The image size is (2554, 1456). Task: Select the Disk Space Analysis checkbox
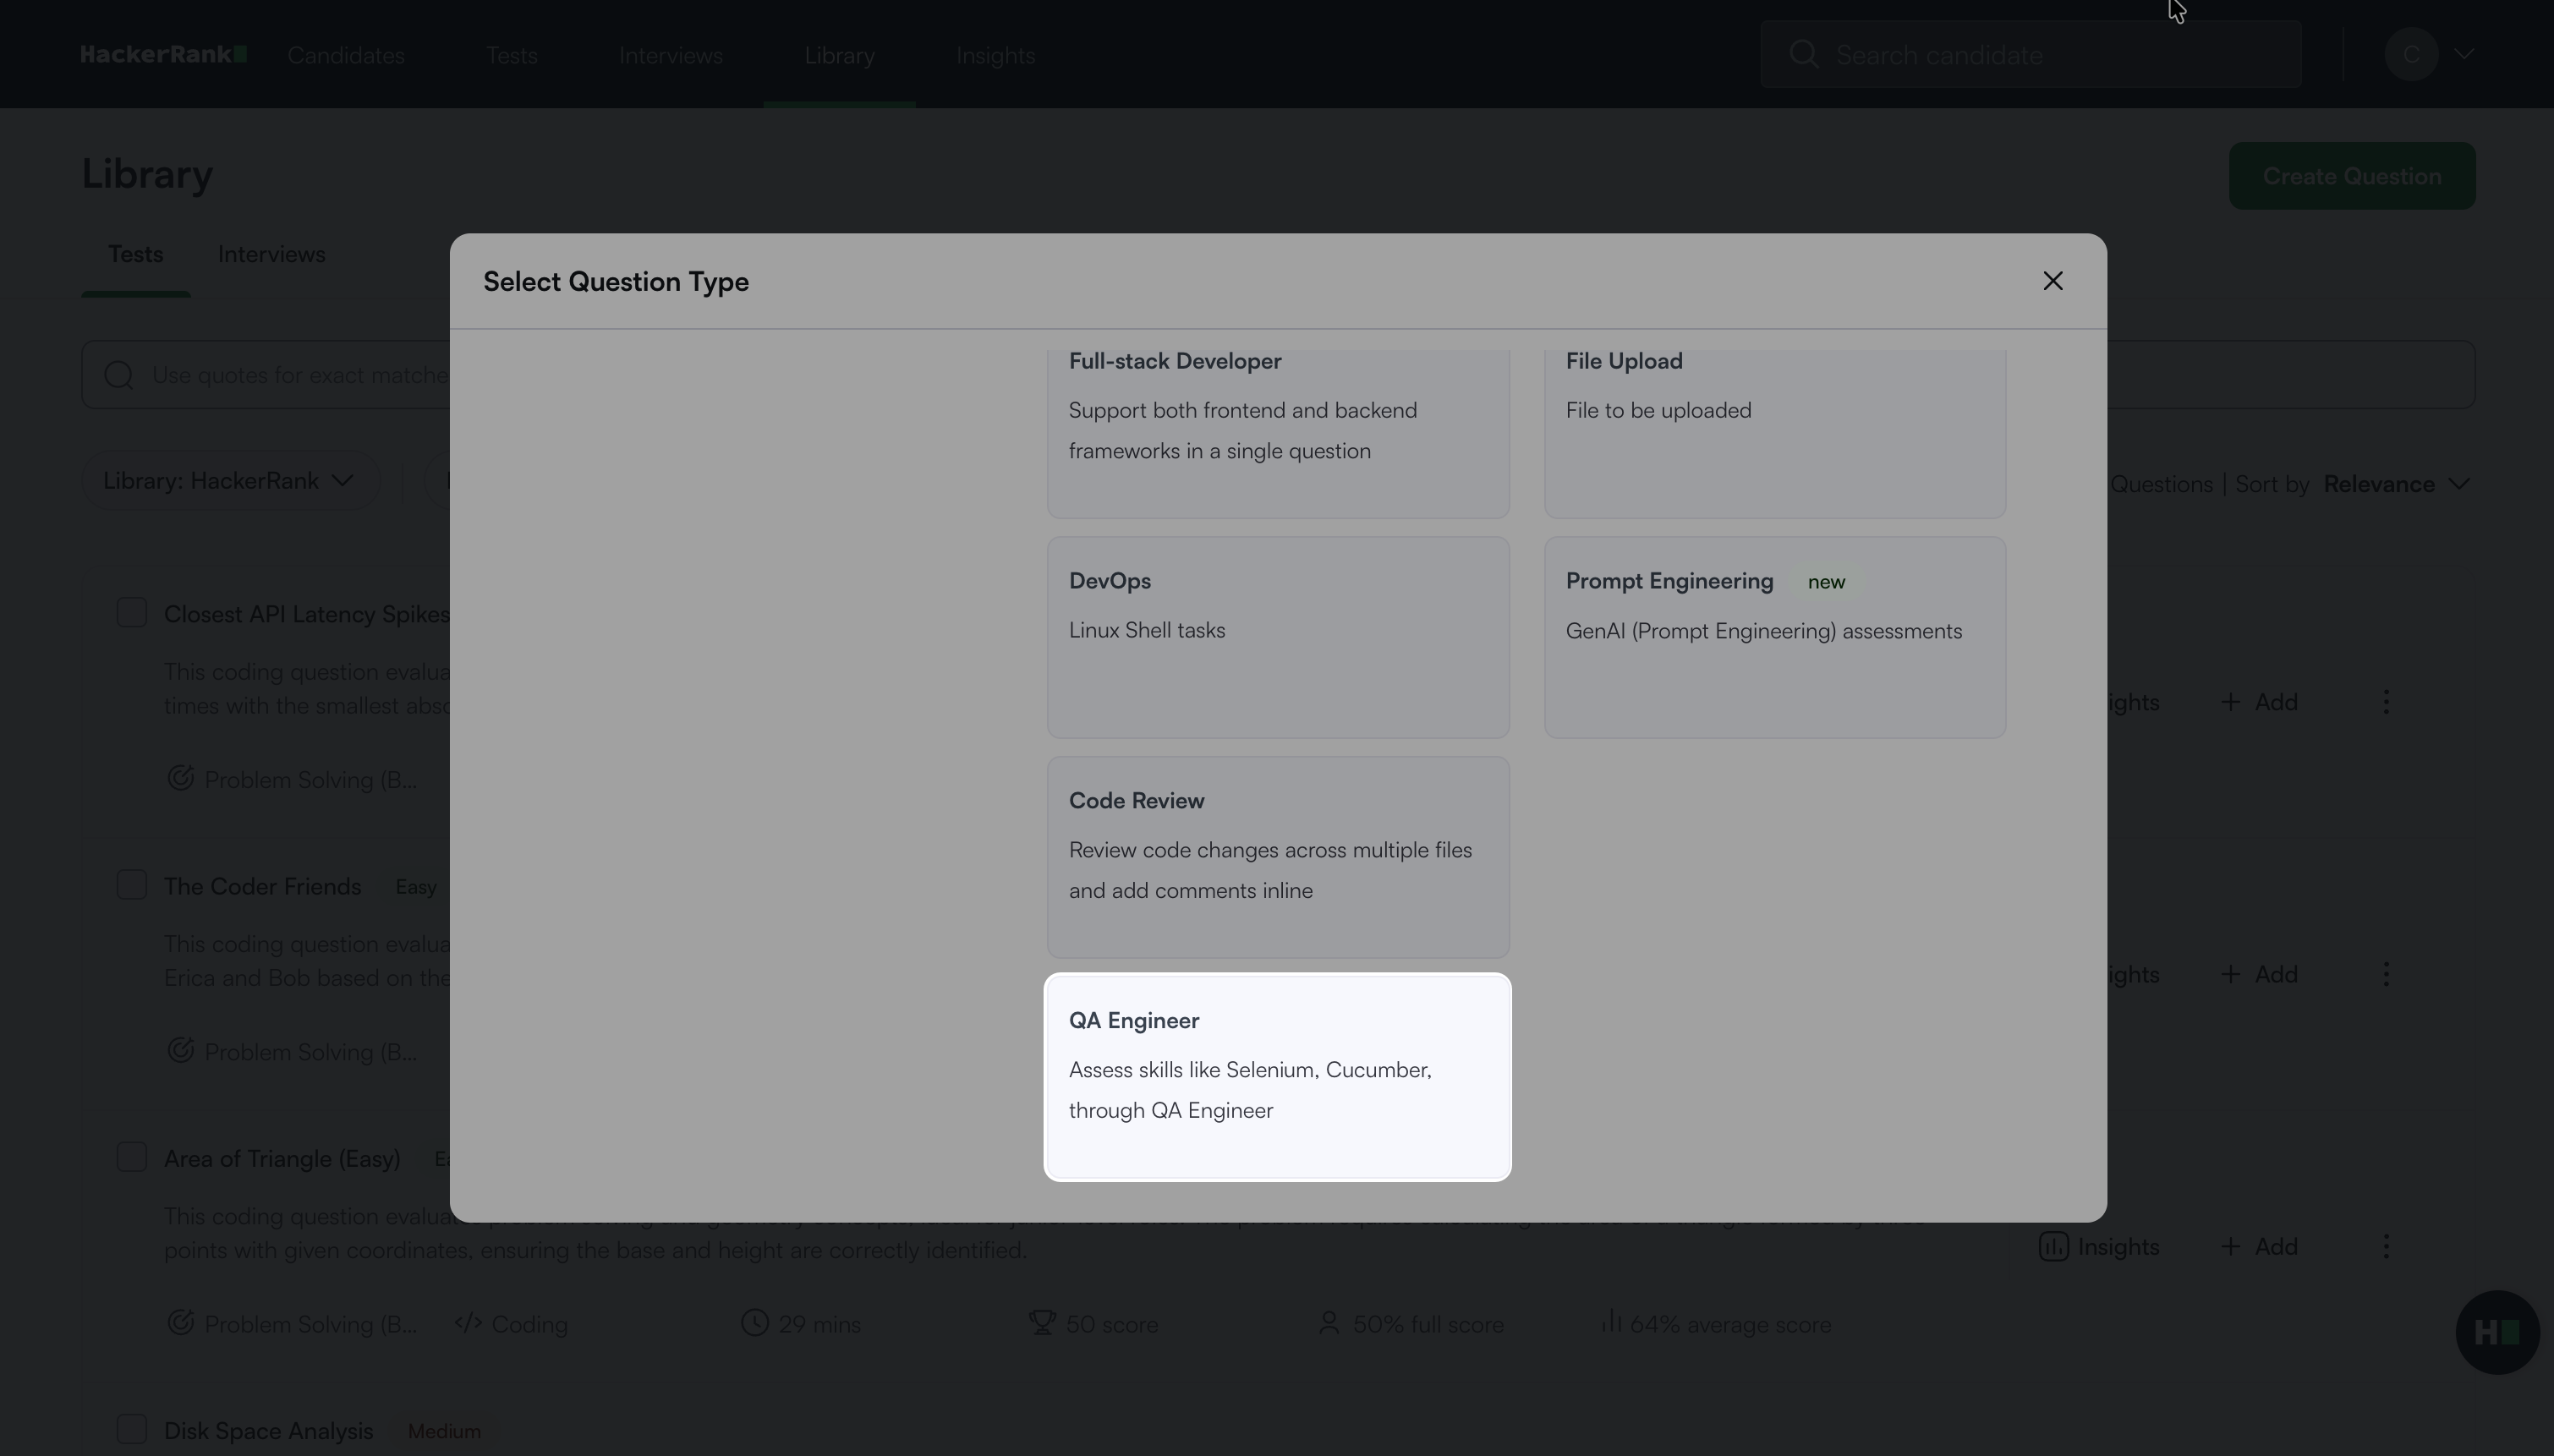132,1429
